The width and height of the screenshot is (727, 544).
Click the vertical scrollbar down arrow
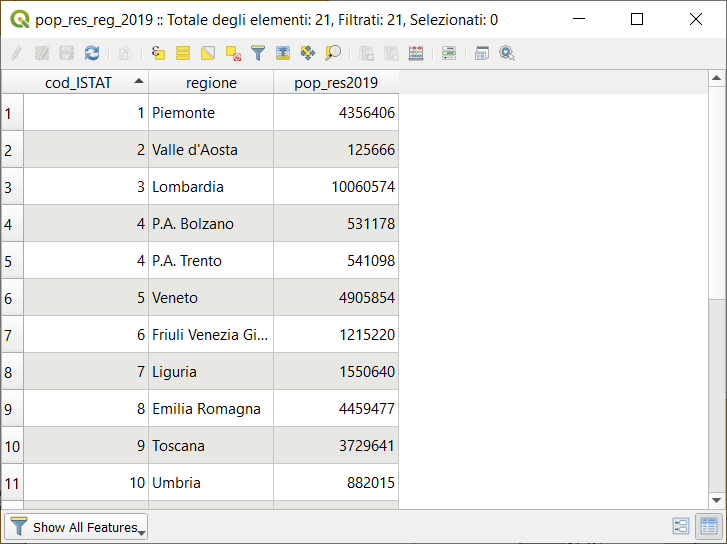(716, 500)
